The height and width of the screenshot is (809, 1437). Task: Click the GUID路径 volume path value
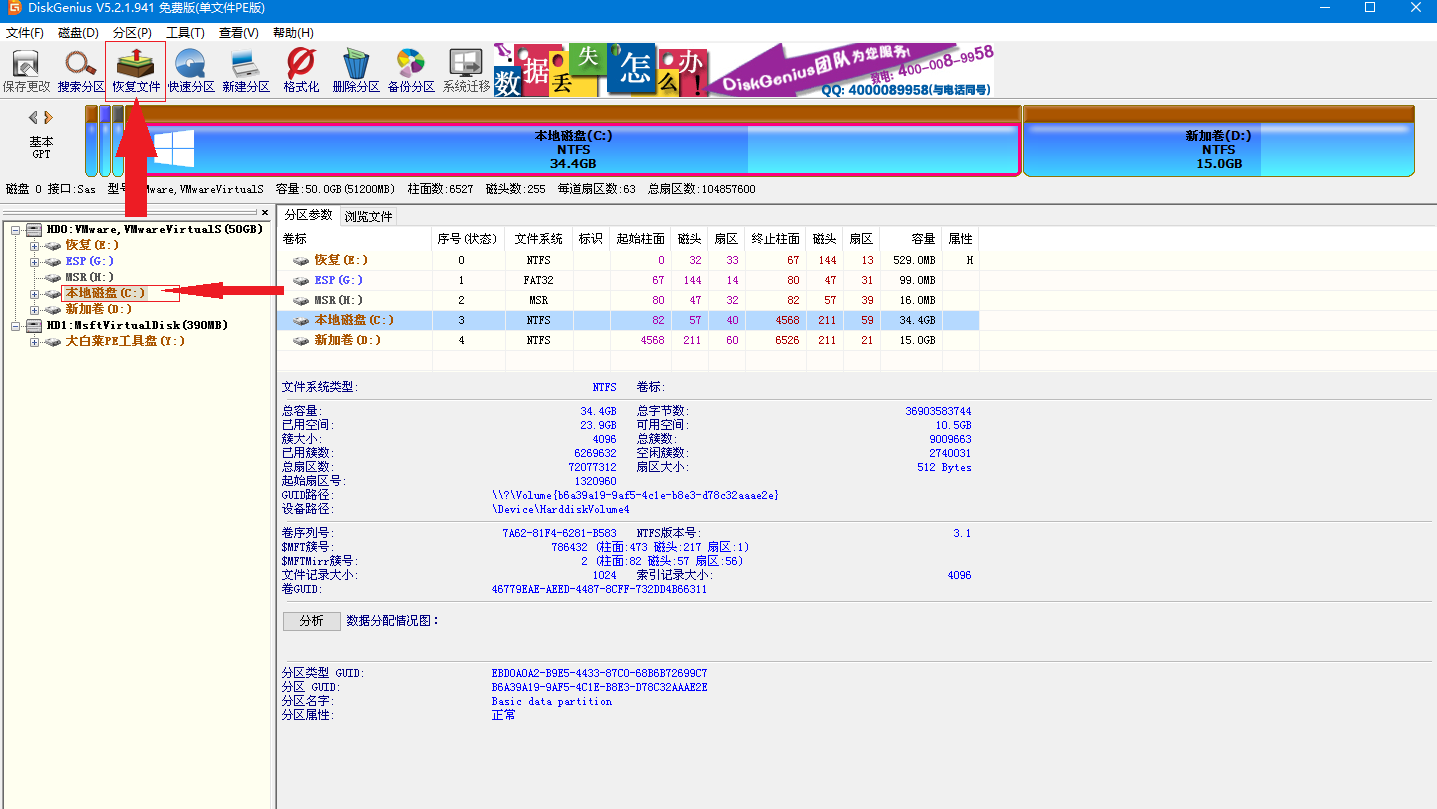(x=635, y=495)
